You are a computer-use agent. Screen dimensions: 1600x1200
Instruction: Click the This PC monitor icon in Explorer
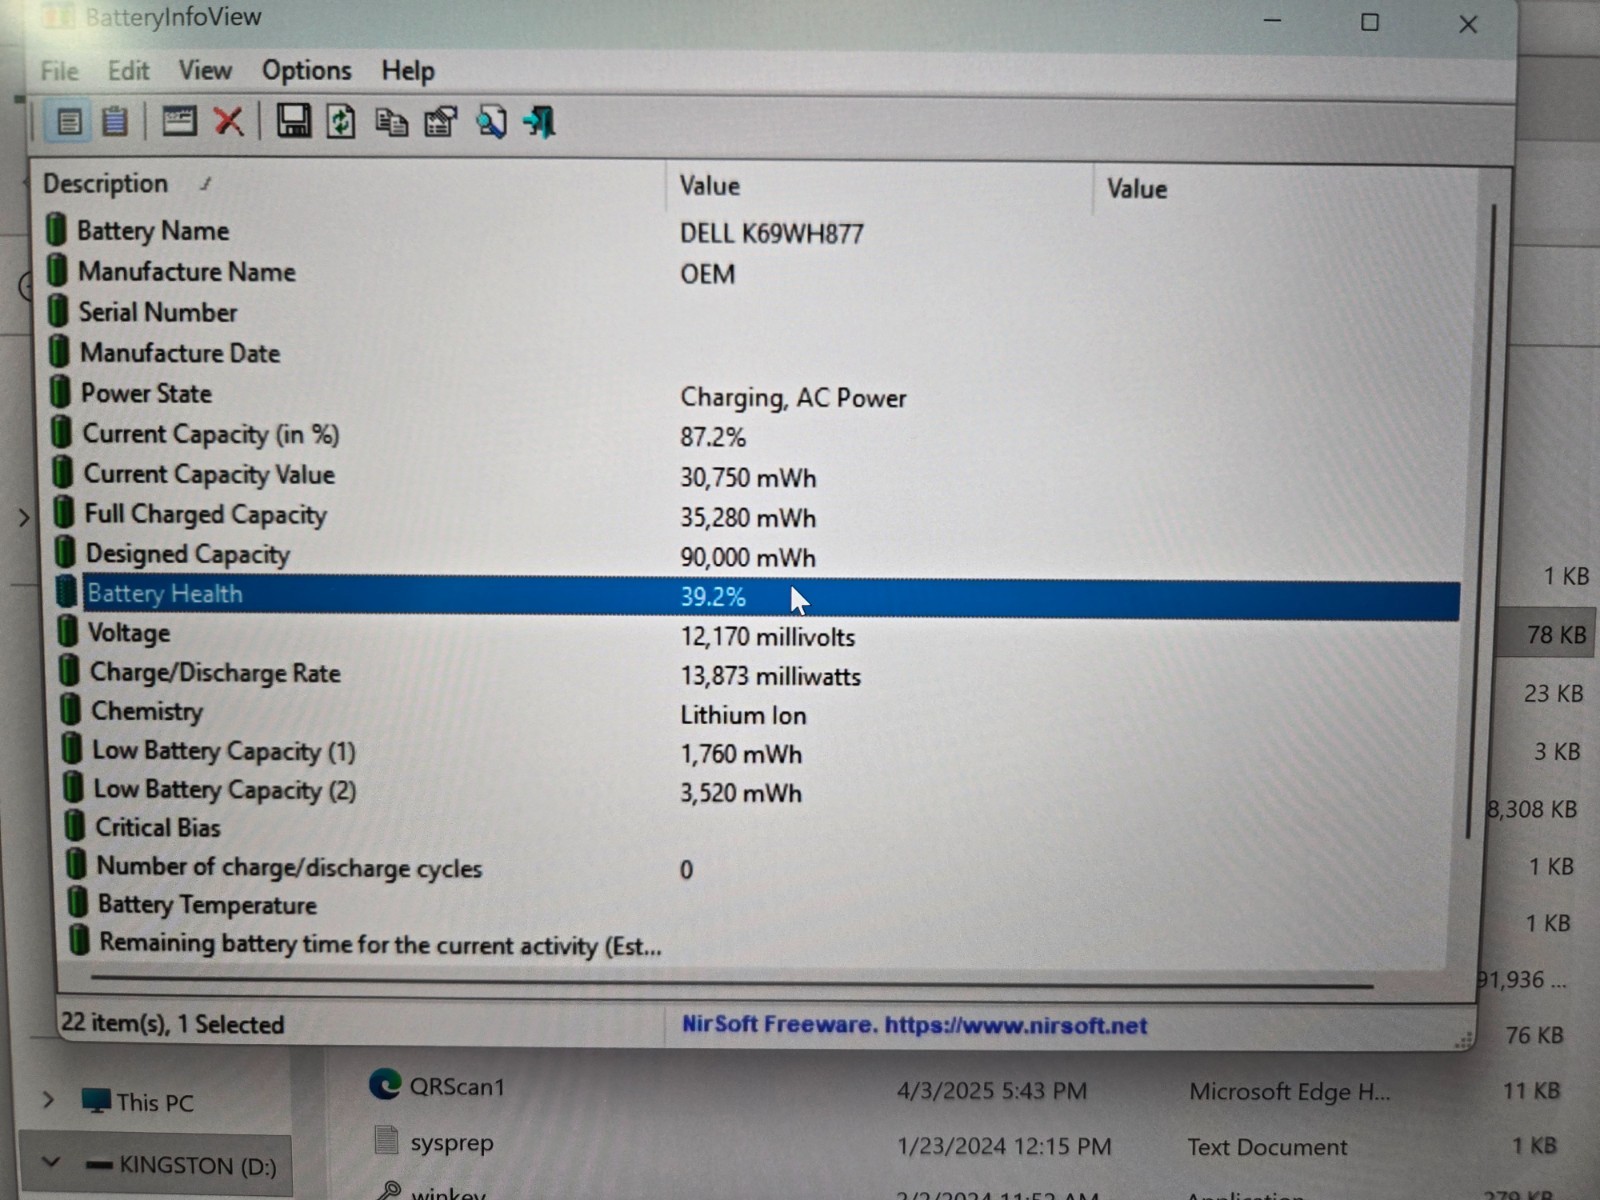pos(96,1101)
